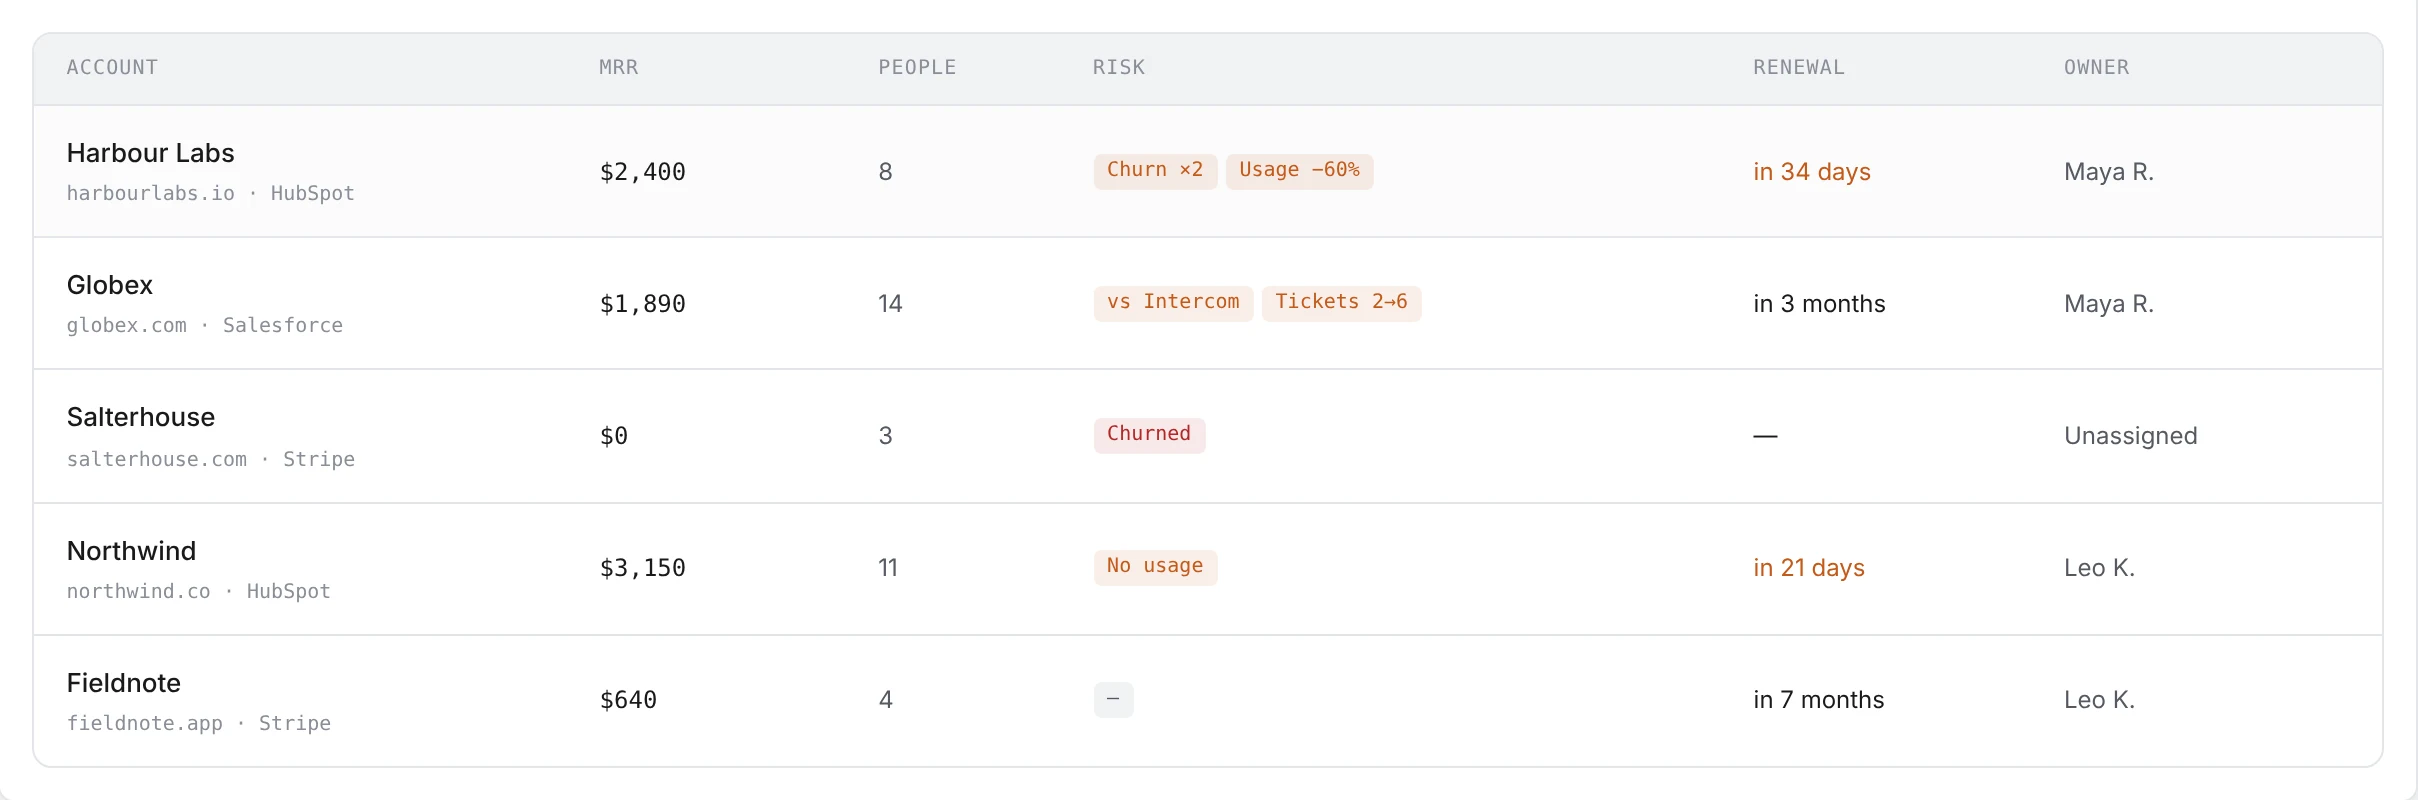This screenshot has width=2418, height=800.
Task: Click Fieldnote's empty risk dash badge
Action: pos(1113,699)
